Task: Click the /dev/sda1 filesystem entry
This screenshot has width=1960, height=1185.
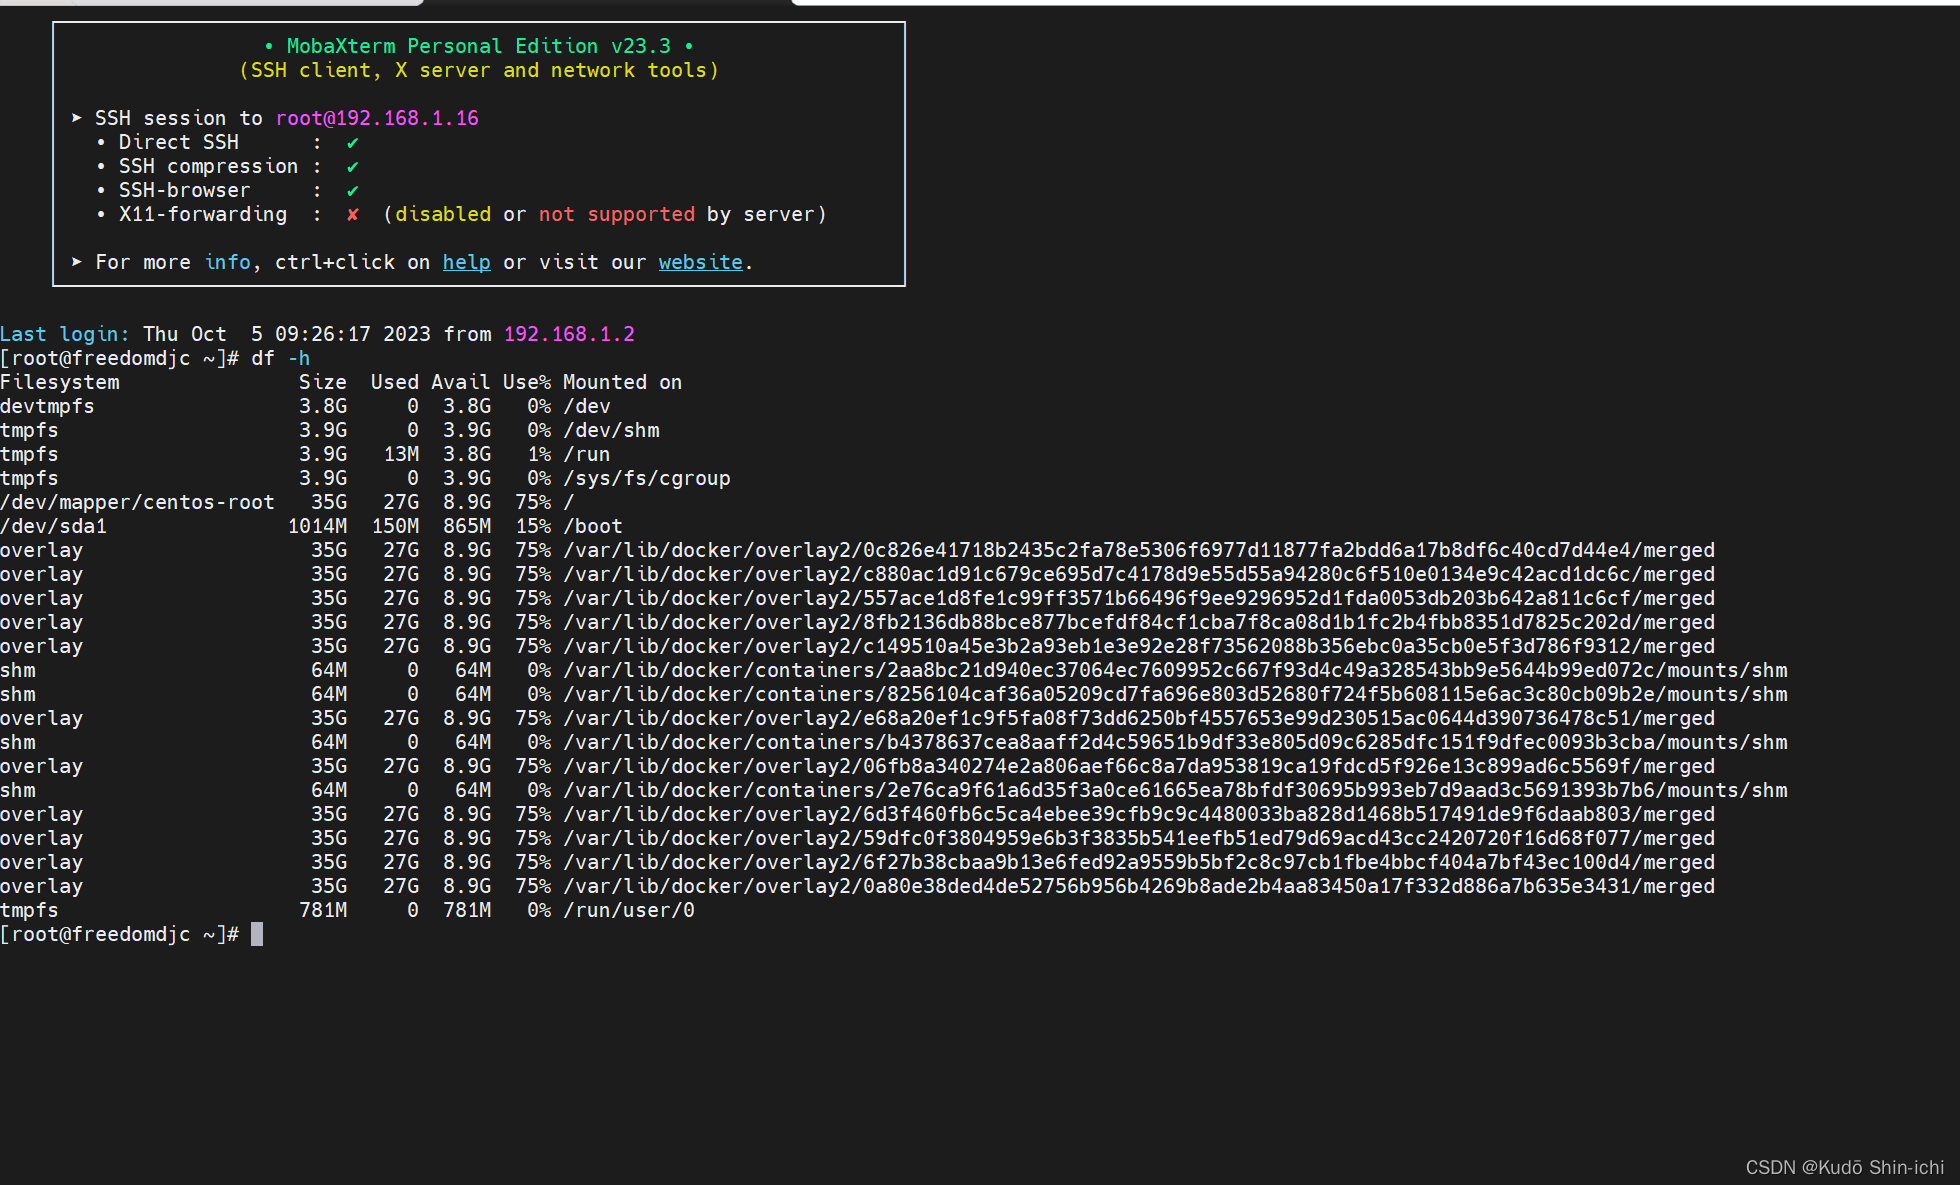Action: coord(53,526)
